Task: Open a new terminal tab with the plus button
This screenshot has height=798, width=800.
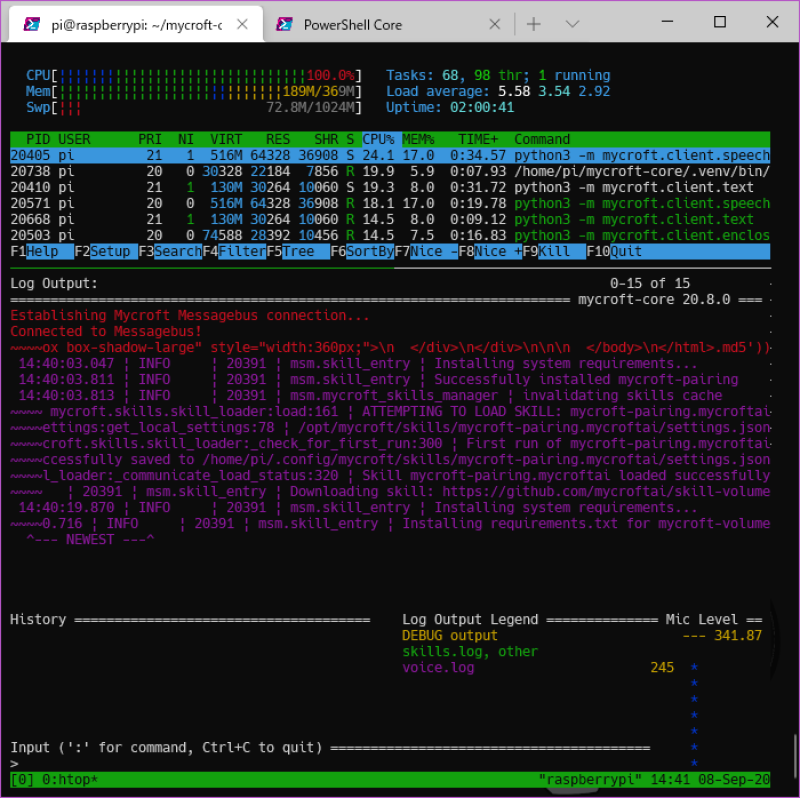Action: point(534,24)
